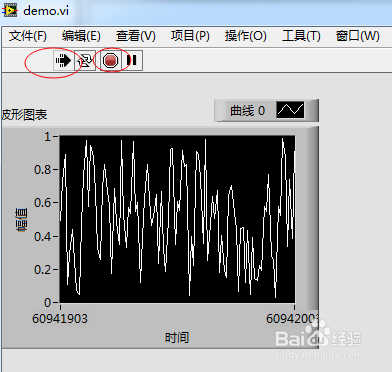Click the demo.vi LabVIEW title icon
The image size is (392, 372).
click(10, 11)
